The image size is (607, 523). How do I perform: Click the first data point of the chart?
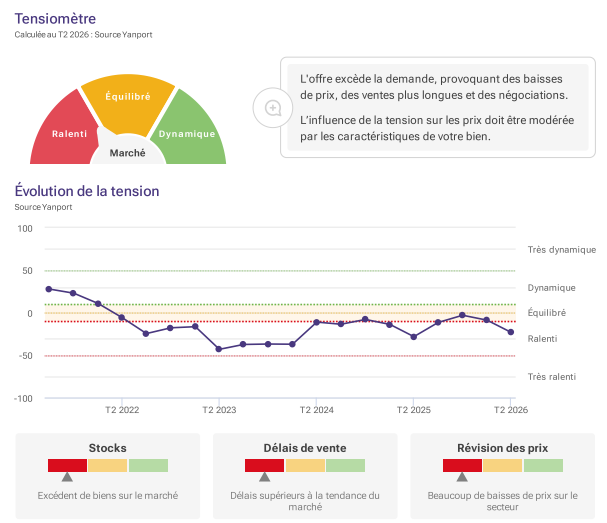pos(49,289)
